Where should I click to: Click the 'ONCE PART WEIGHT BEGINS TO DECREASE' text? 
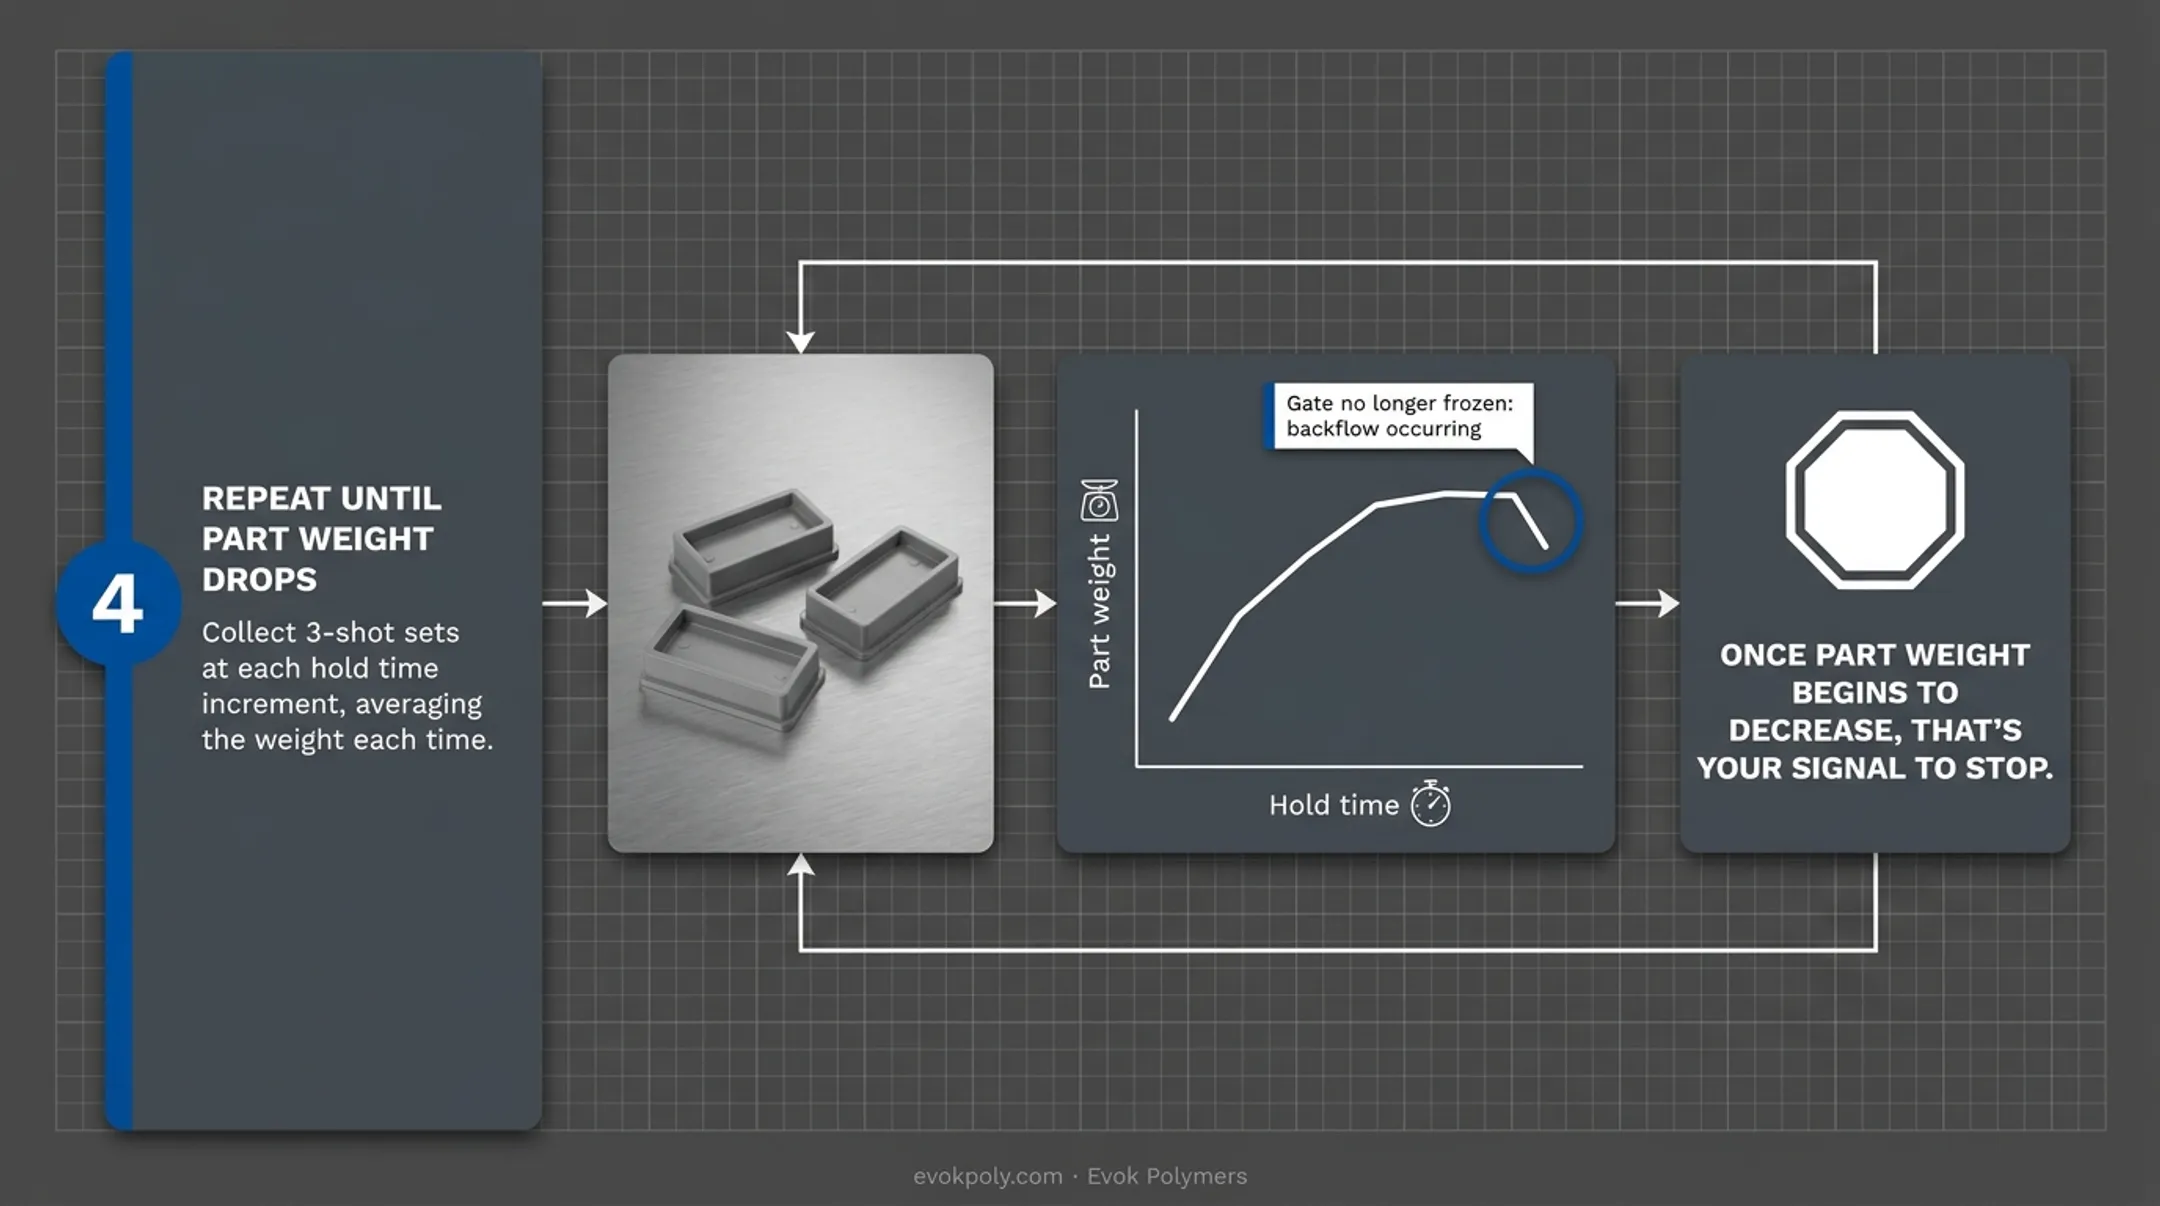1875,711
